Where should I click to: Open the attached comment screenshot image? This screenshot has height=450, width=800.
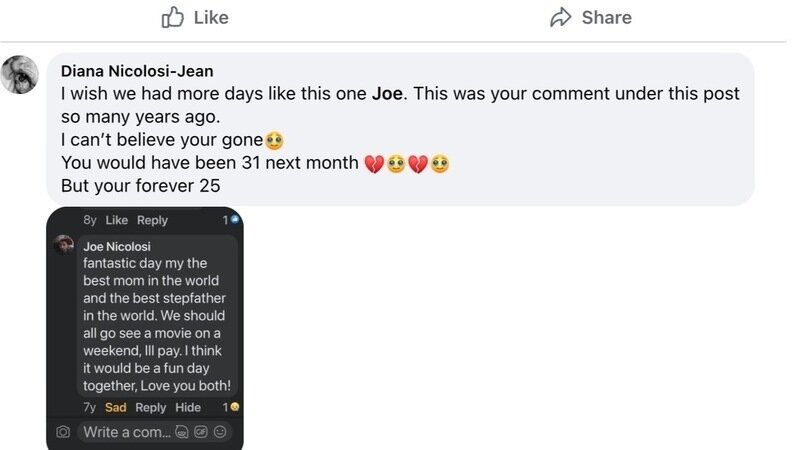click(145, 328)
